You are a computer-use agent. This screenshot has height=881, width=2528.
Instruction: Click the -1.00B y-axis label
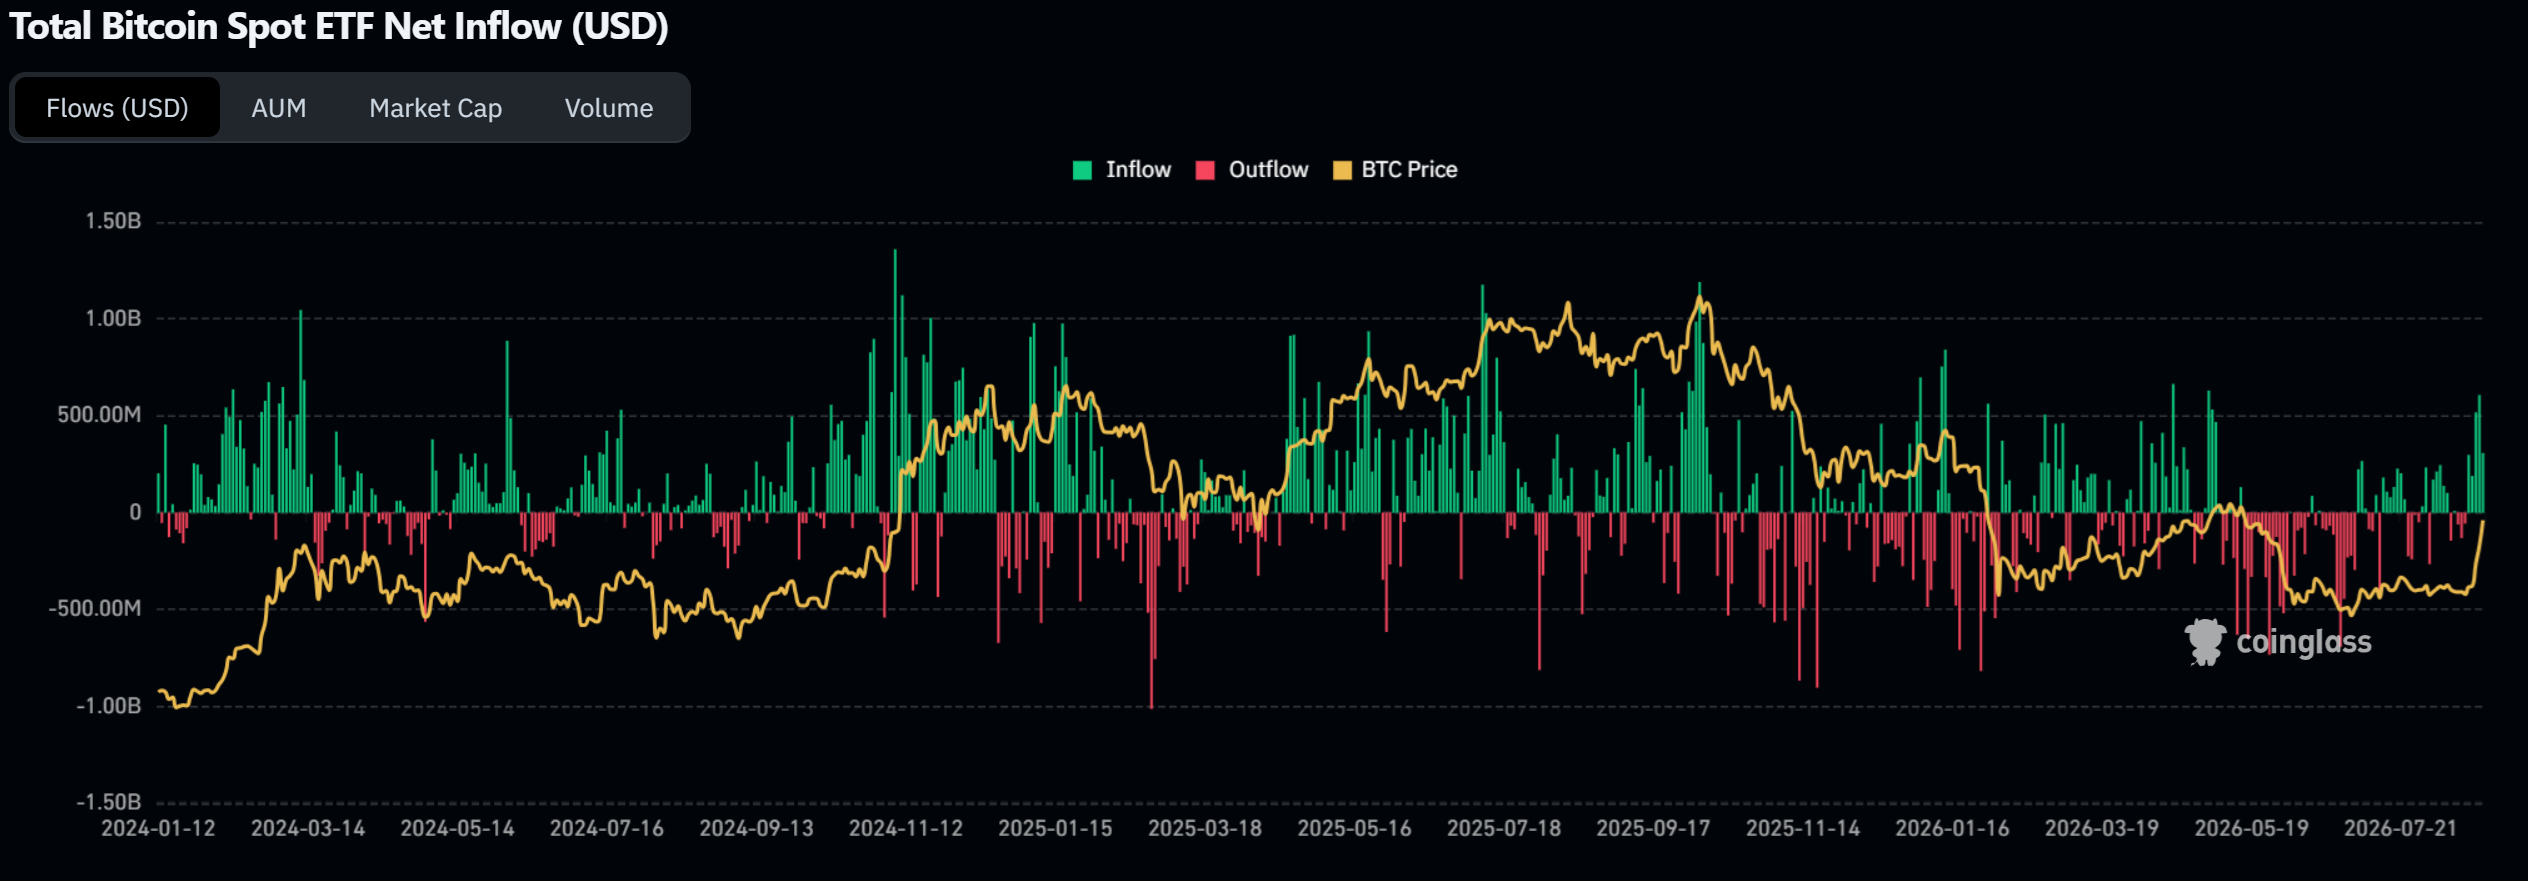click(x=109, y=706)
